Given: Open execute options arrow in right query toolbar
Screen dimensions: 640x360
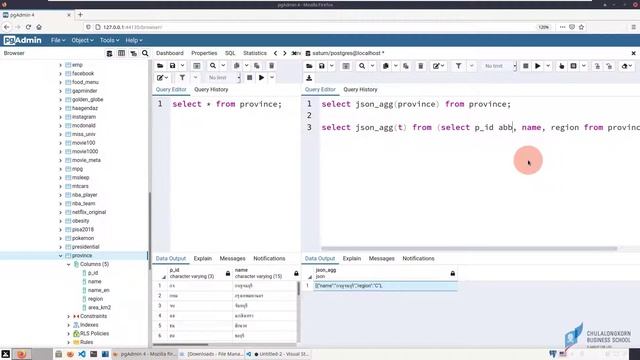Looking at the screenshot, I should tap(548, 66).
